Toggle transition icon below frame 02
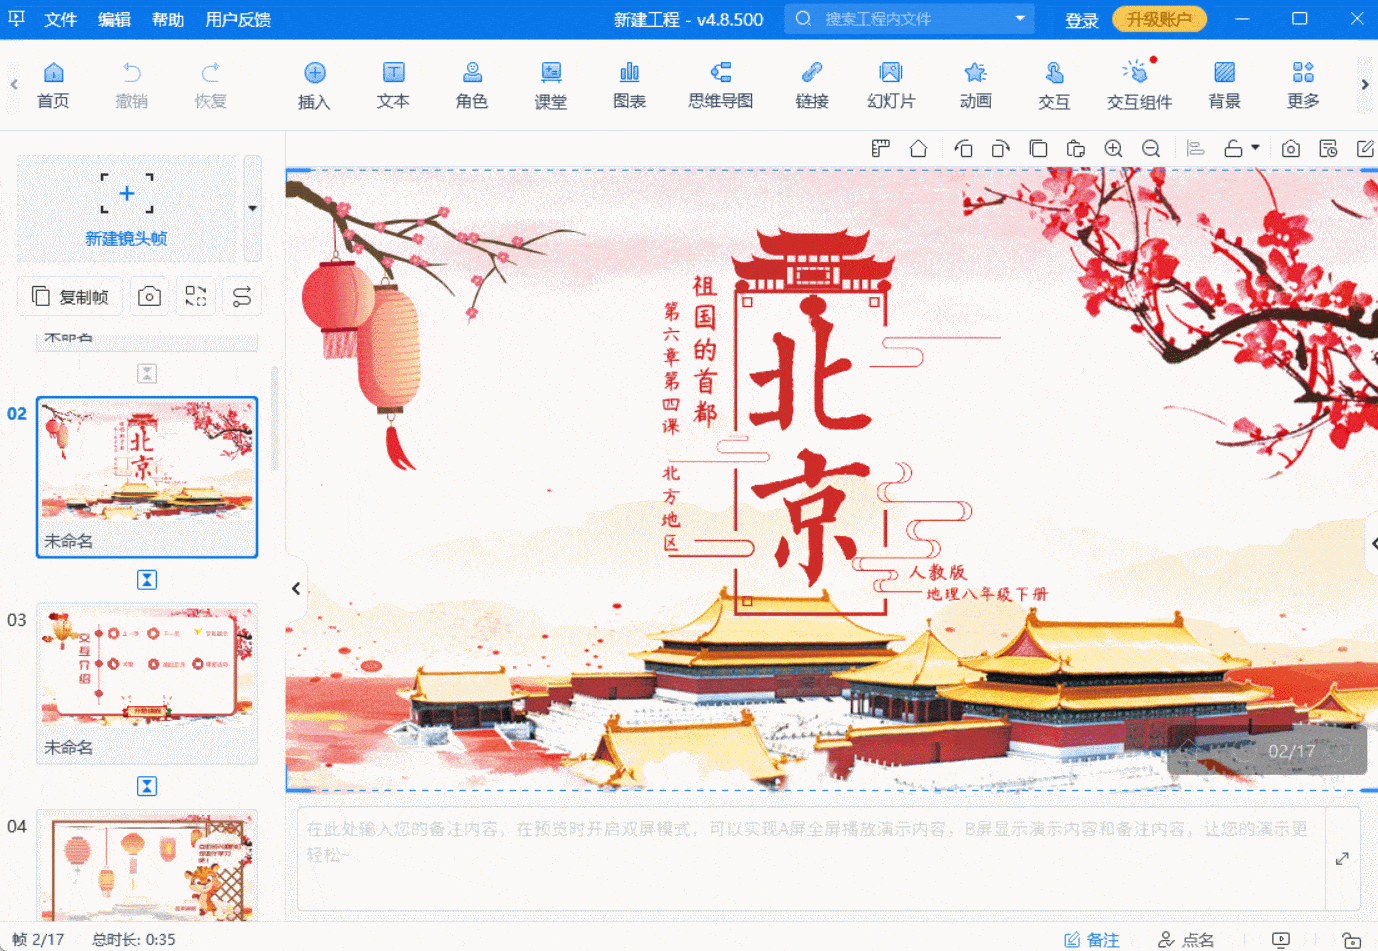This screenshot has height=951, width=1378. 147,580
